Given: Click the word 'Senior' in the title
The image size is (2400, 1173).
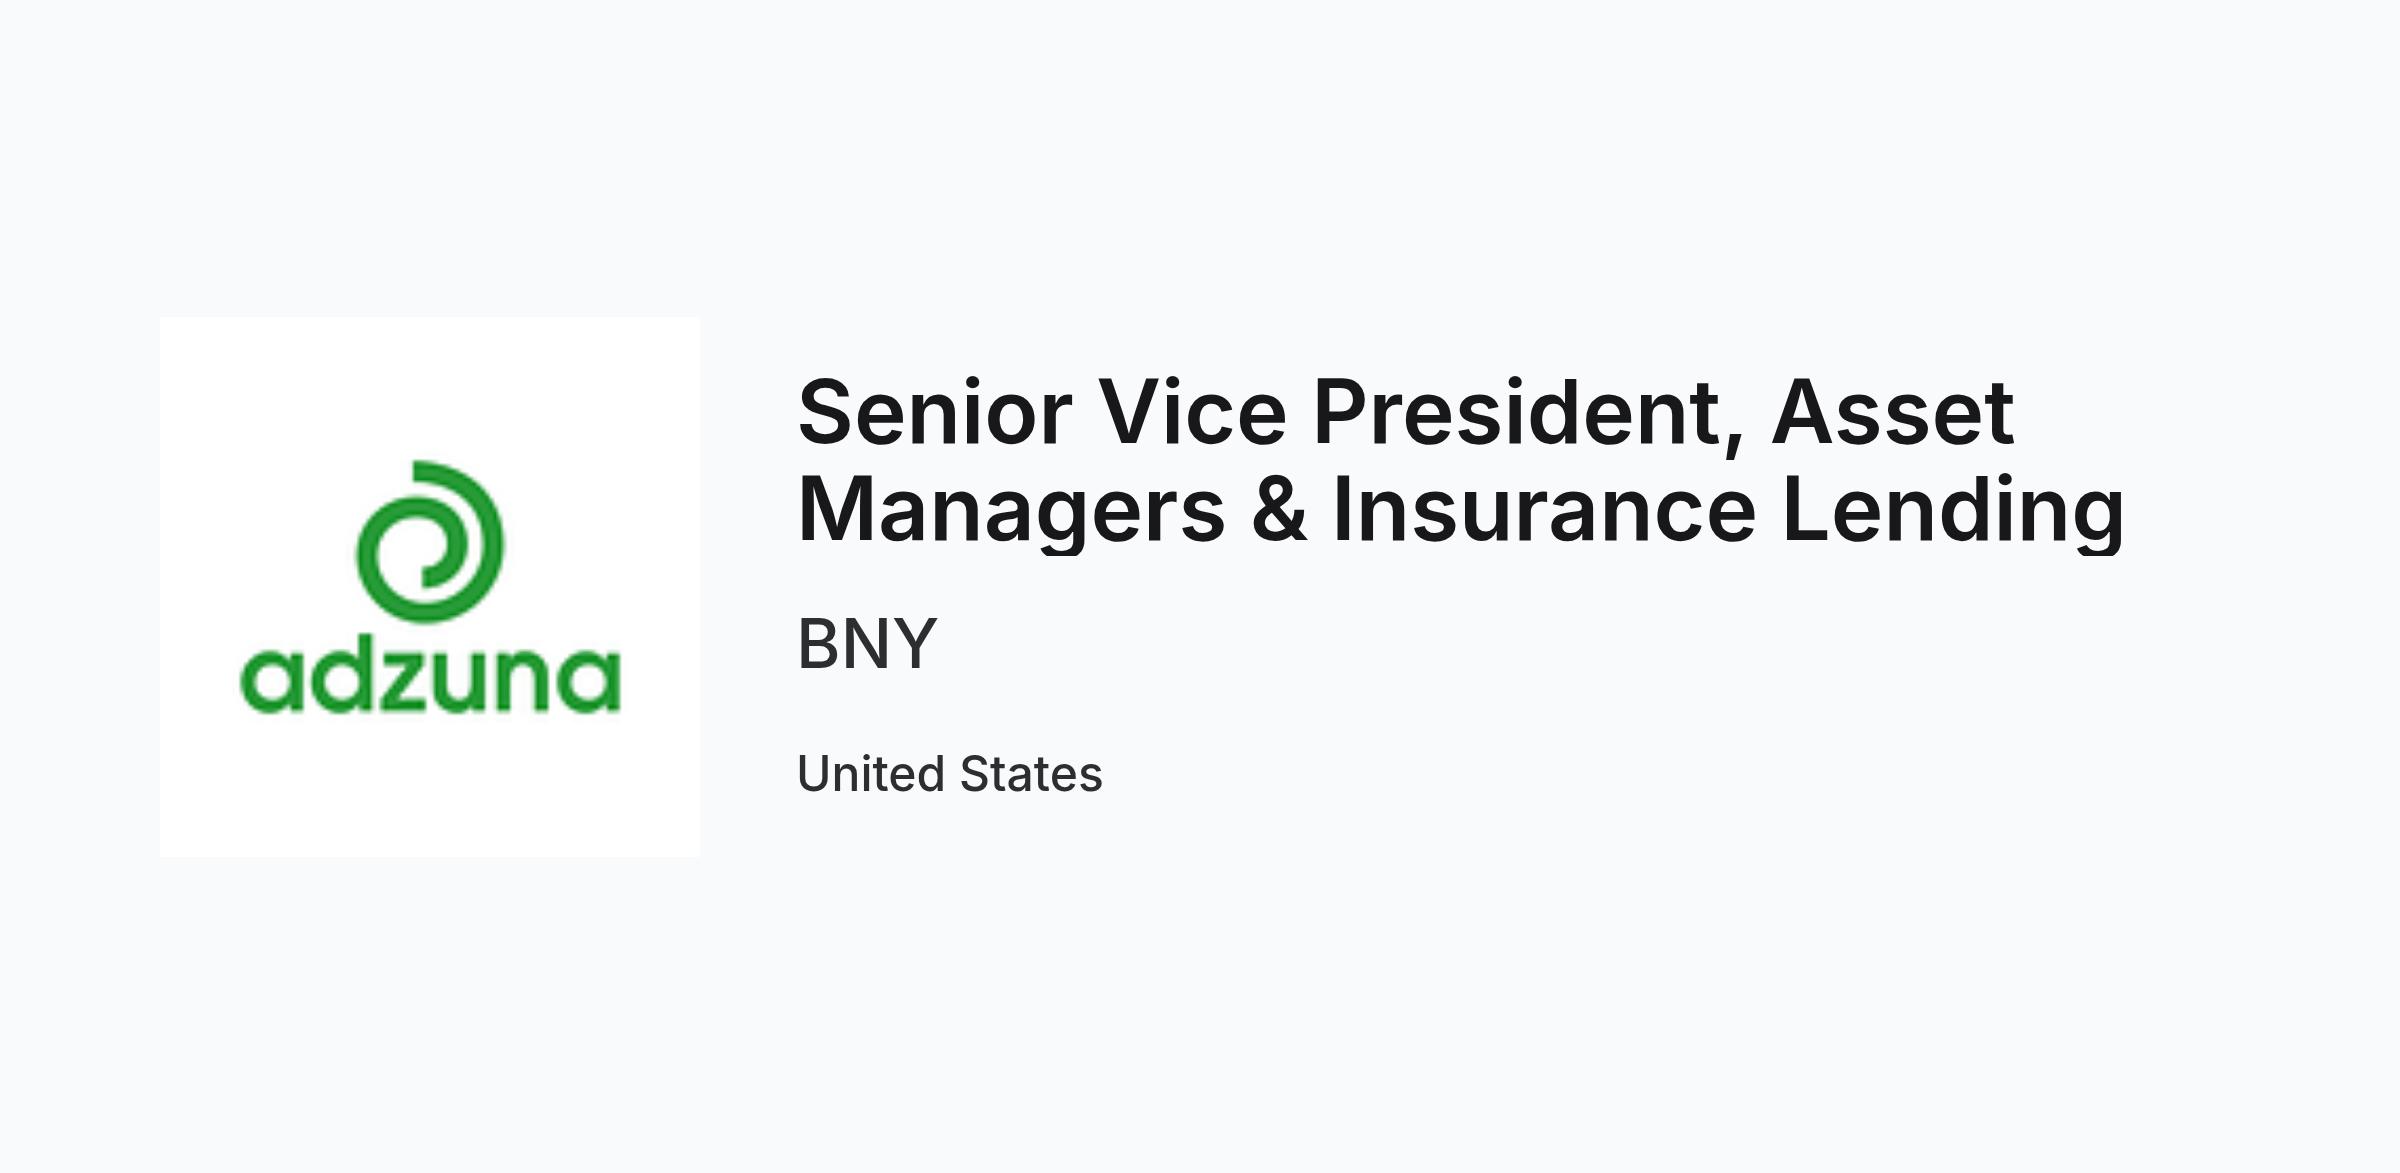Looking at the screenshot, I should pyautogui.click(x=935, y=412).
